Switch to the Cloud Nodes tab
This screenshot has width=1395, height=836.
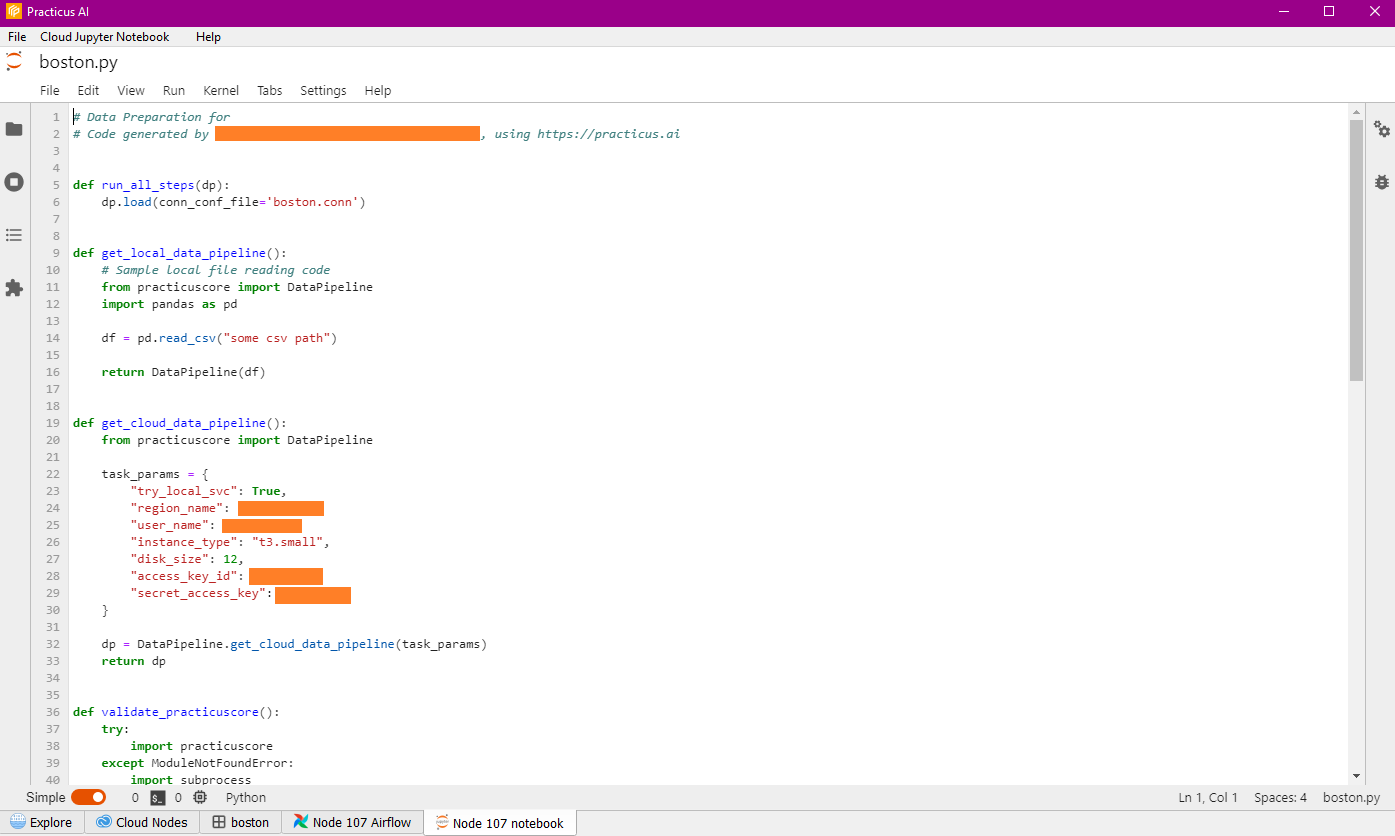(142, 823)
